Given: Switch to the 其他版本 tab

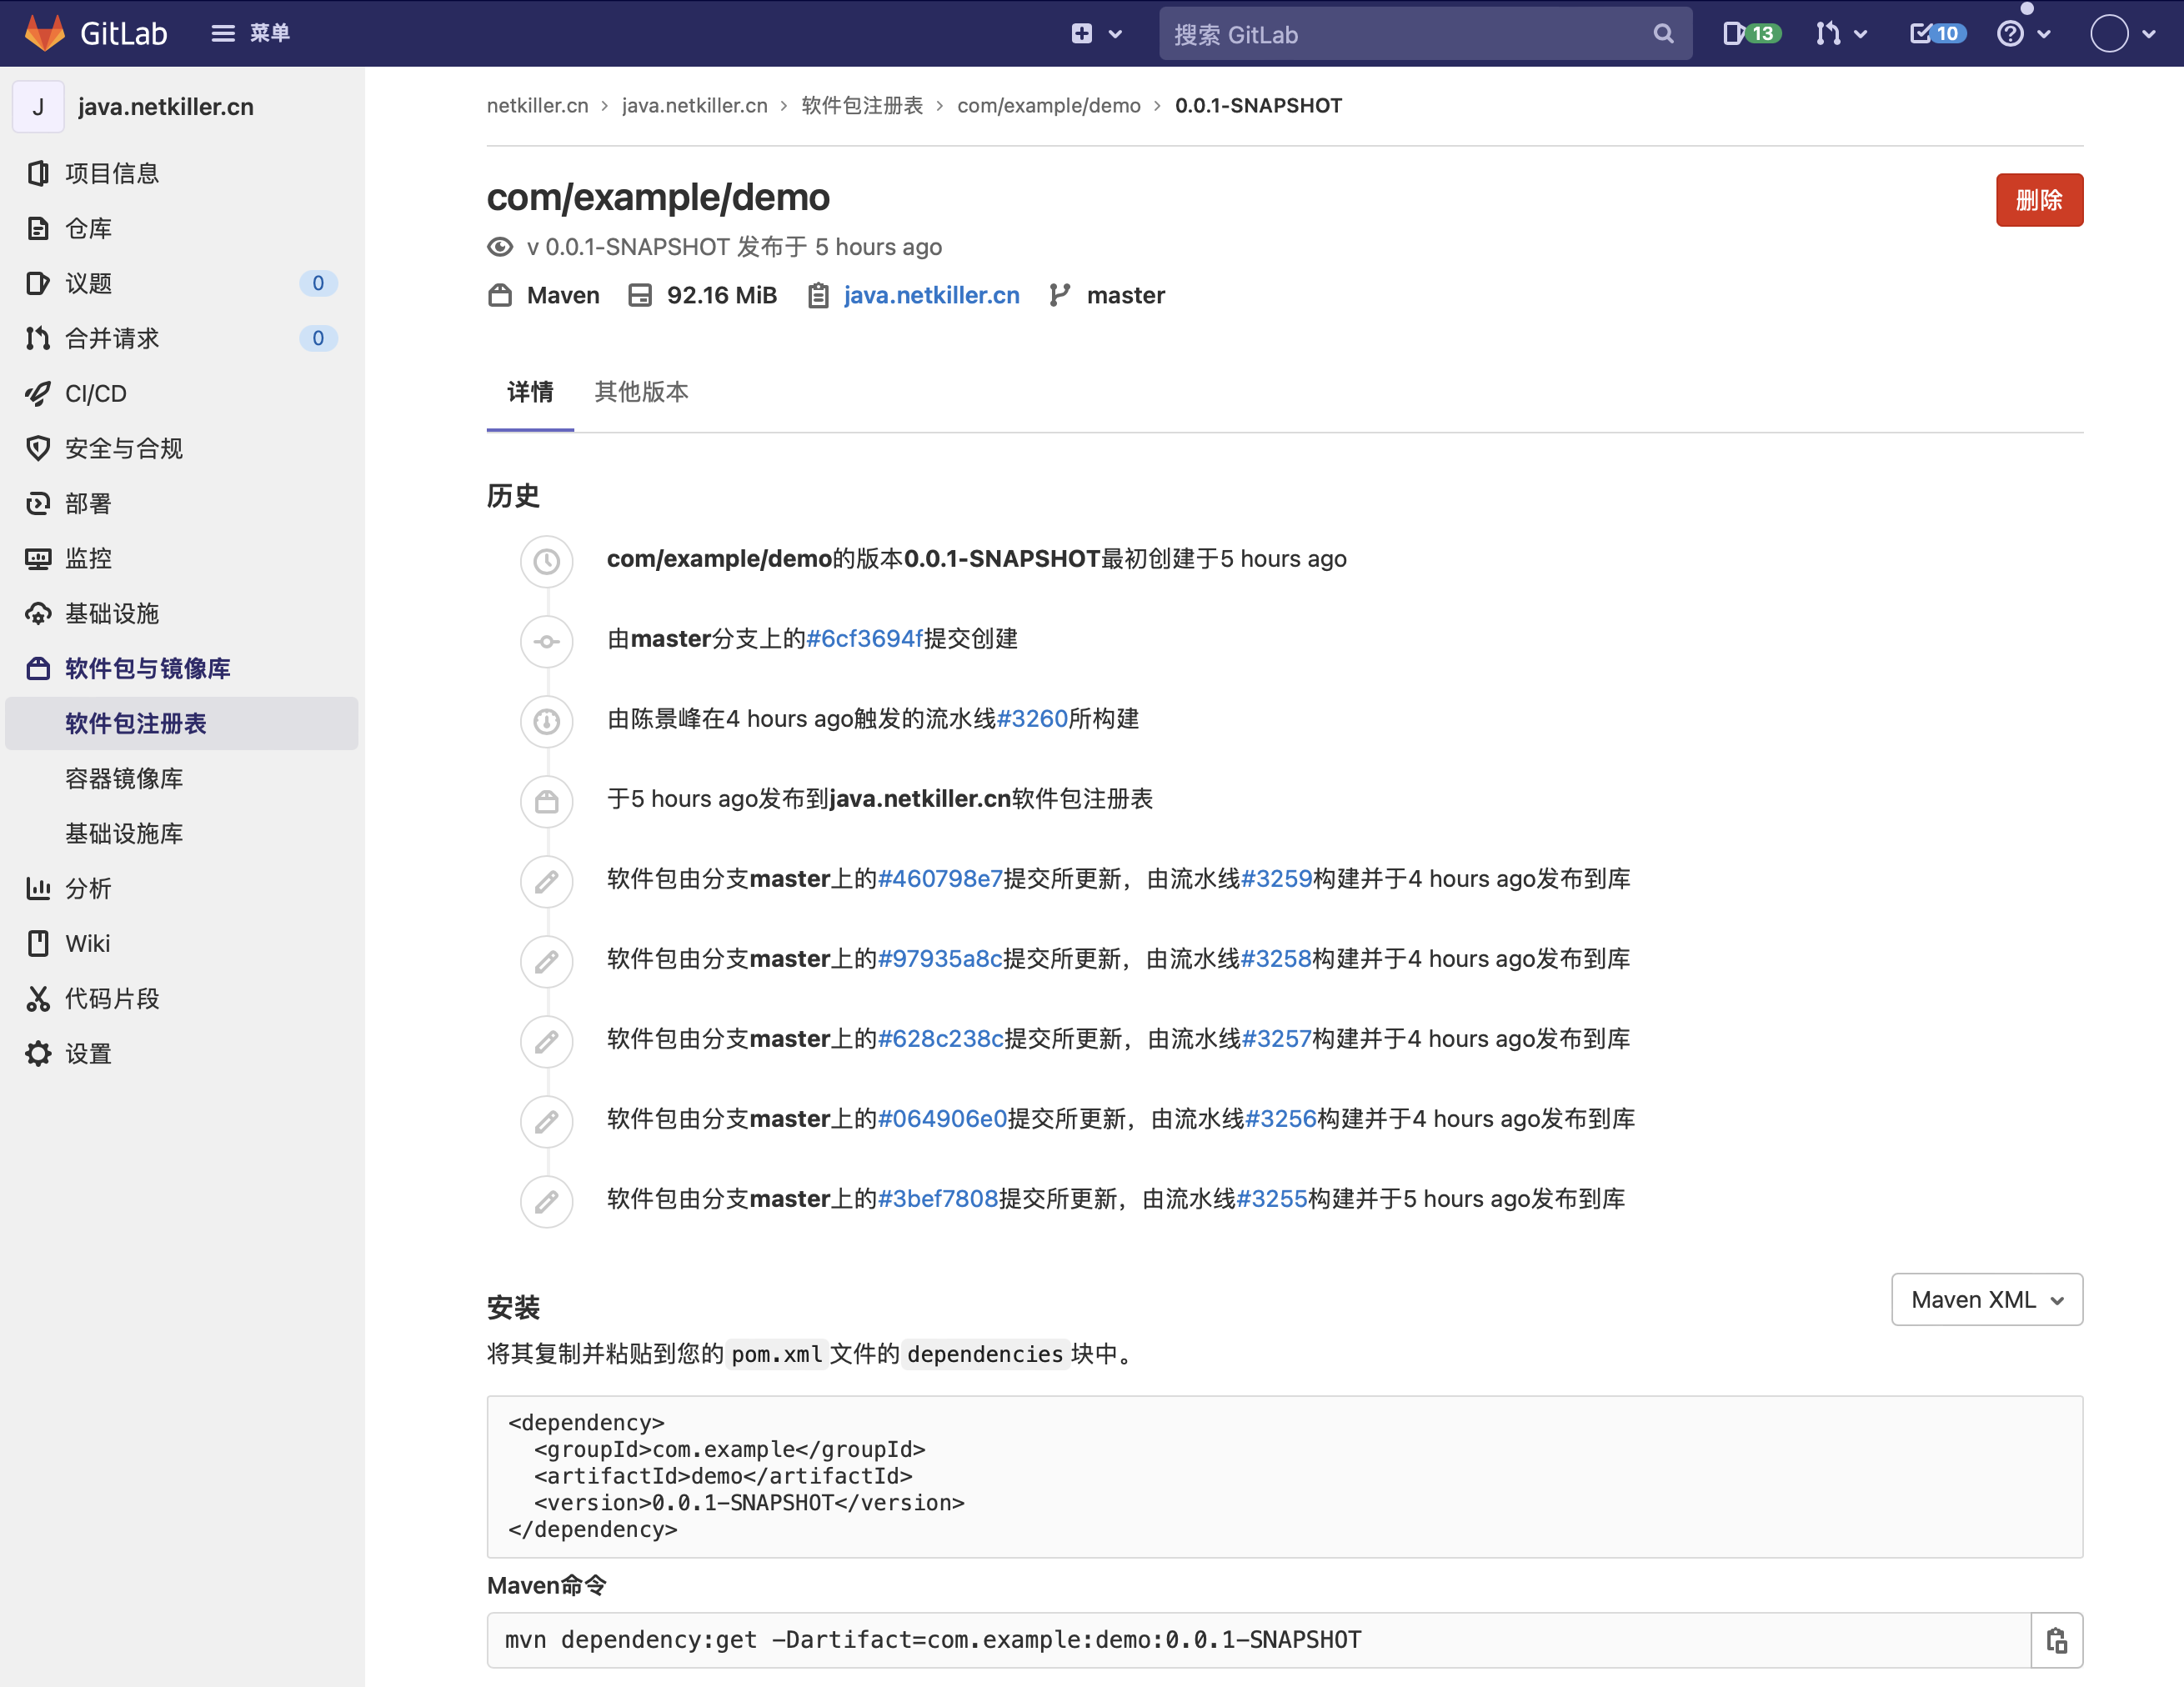Looking at the screenshot, I should tap(641, 392).
